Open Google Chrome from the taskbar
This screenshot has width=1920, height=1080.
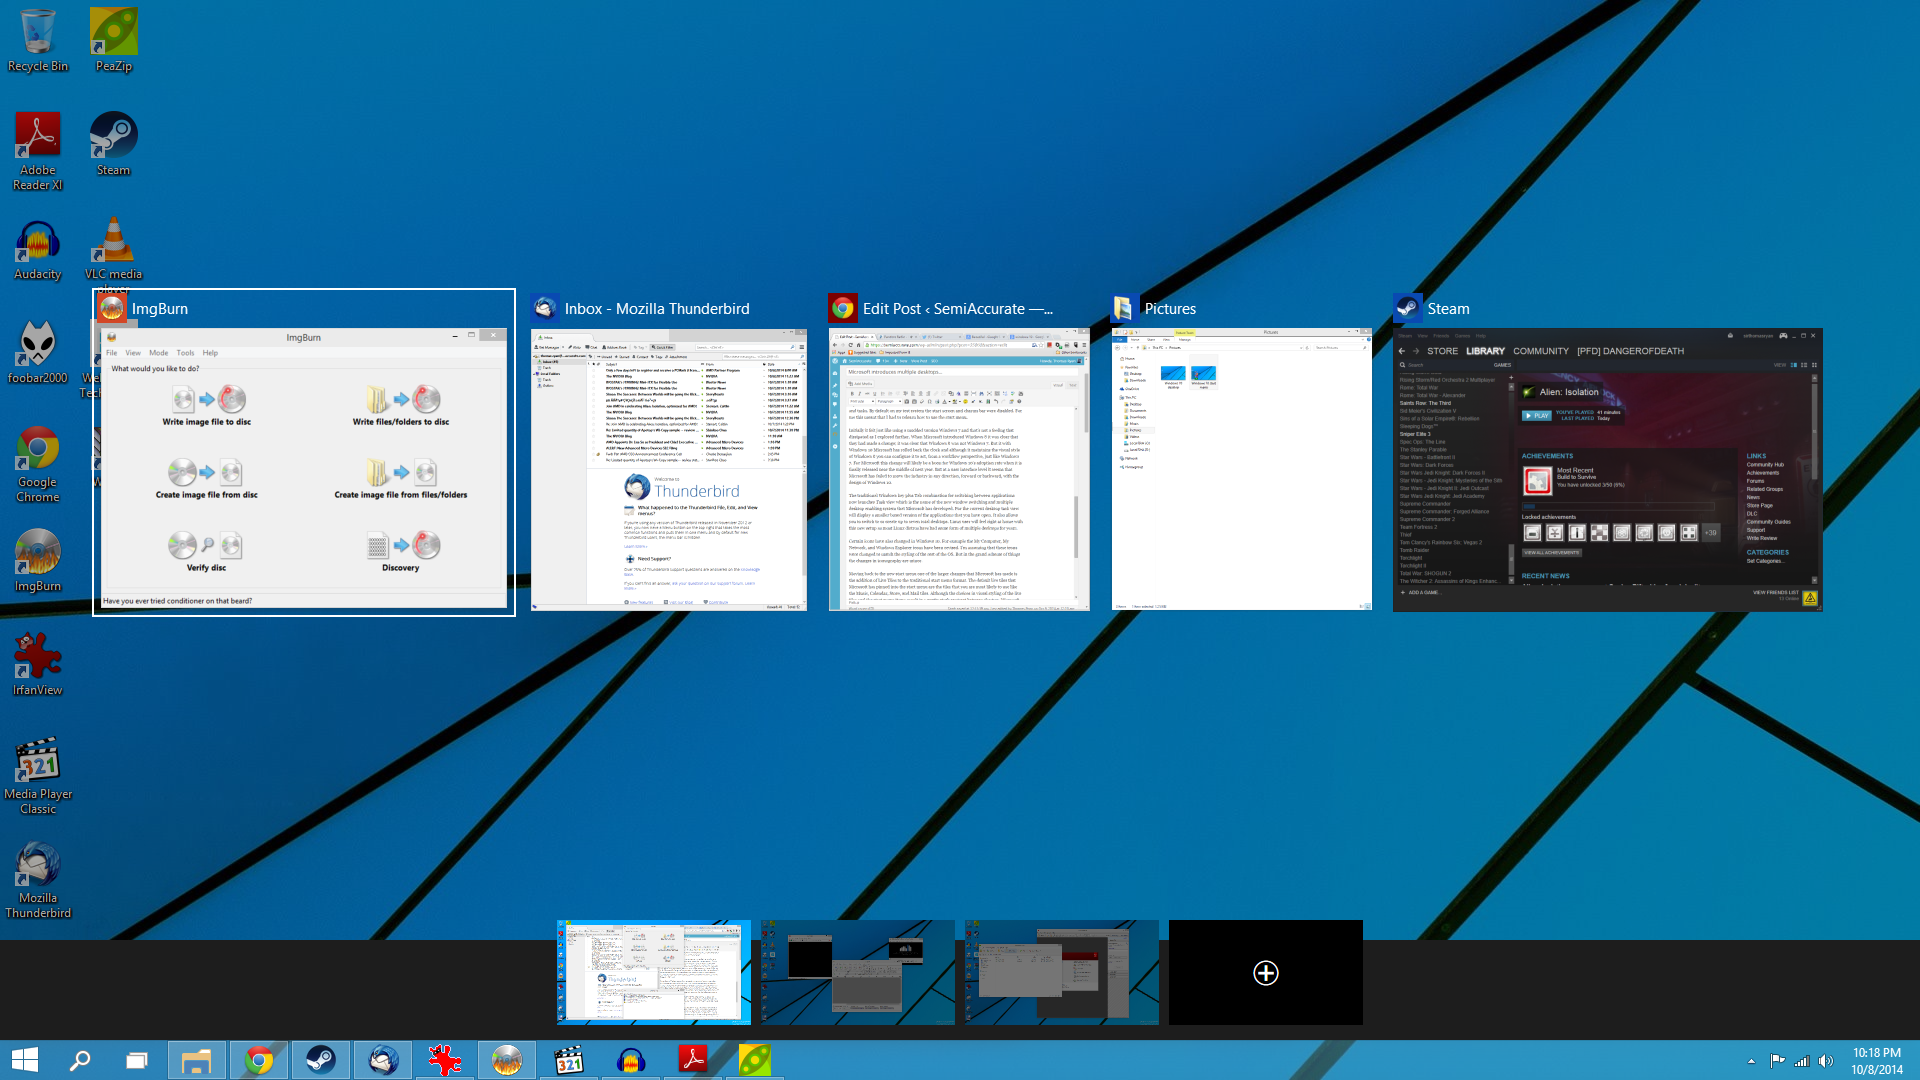[259, 1060]
